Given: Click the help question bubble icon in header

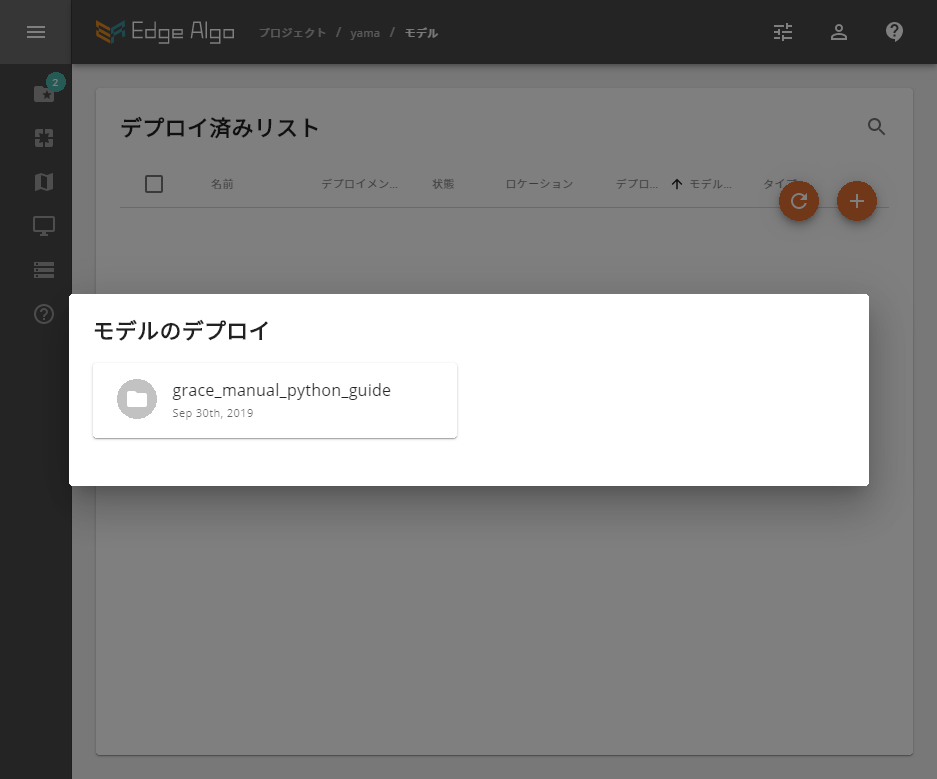Looking at the screenshot, I should 895,32.
